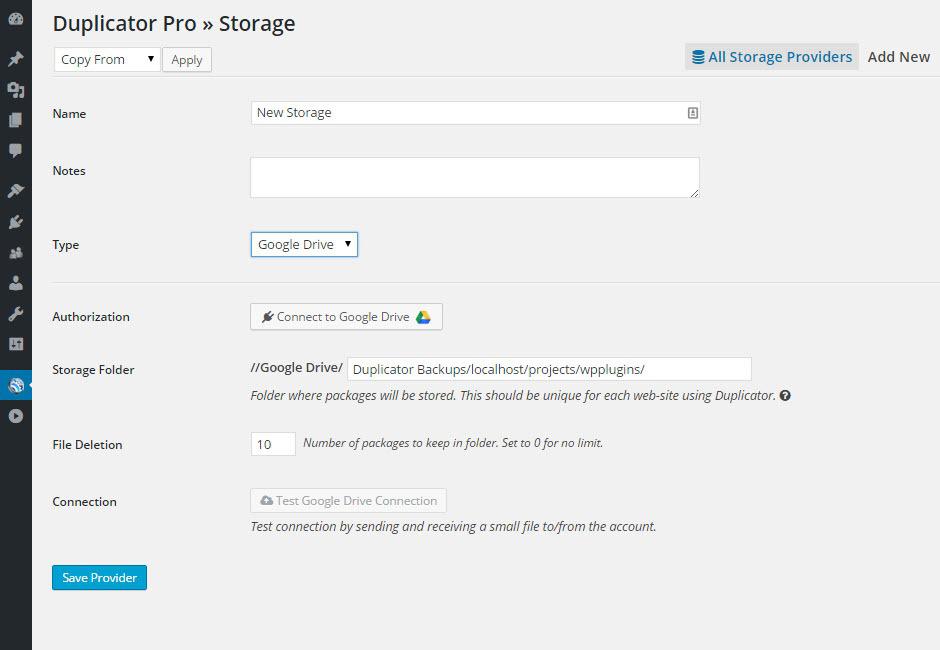Click the help question mark icon
Viewport: 940px width, 650px height.
point(785,396)
